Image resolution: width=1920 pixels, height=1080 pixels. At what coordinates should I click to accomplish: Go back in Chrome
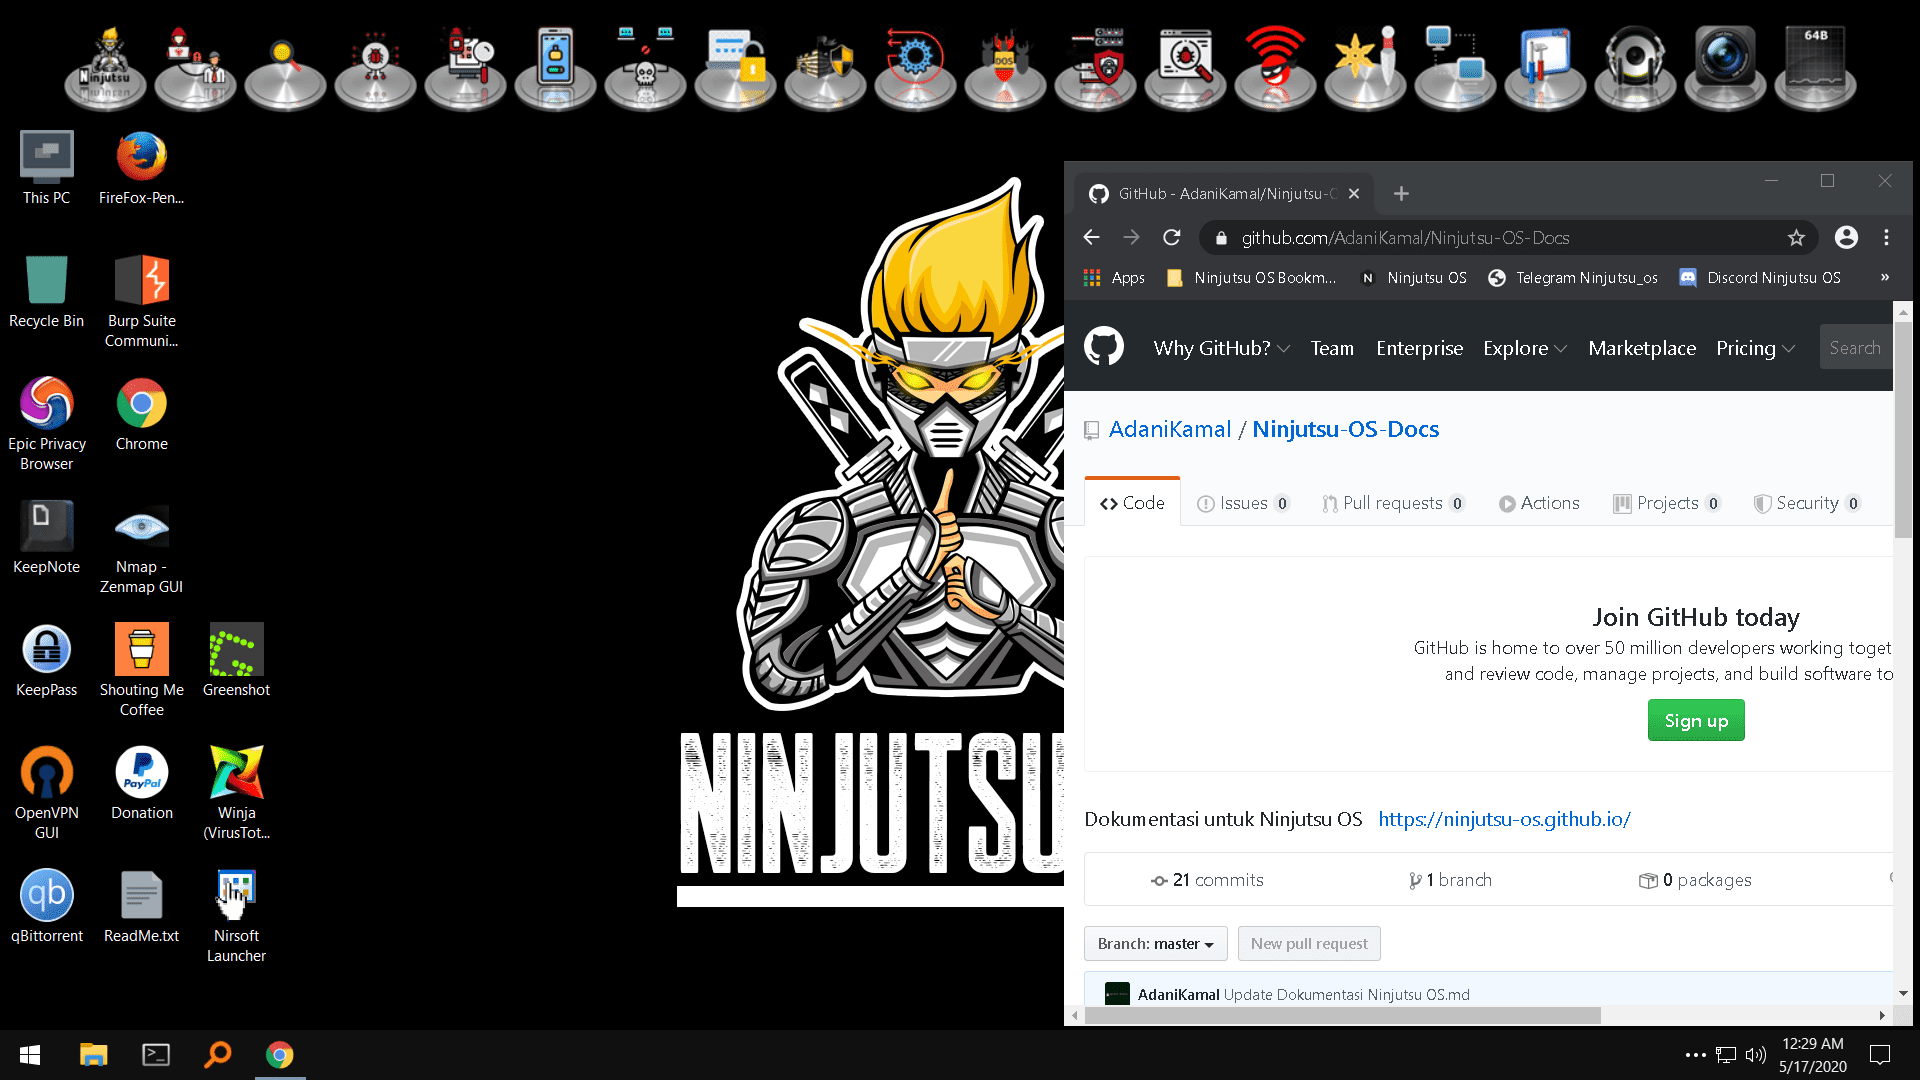click(x=1091, y=237)
